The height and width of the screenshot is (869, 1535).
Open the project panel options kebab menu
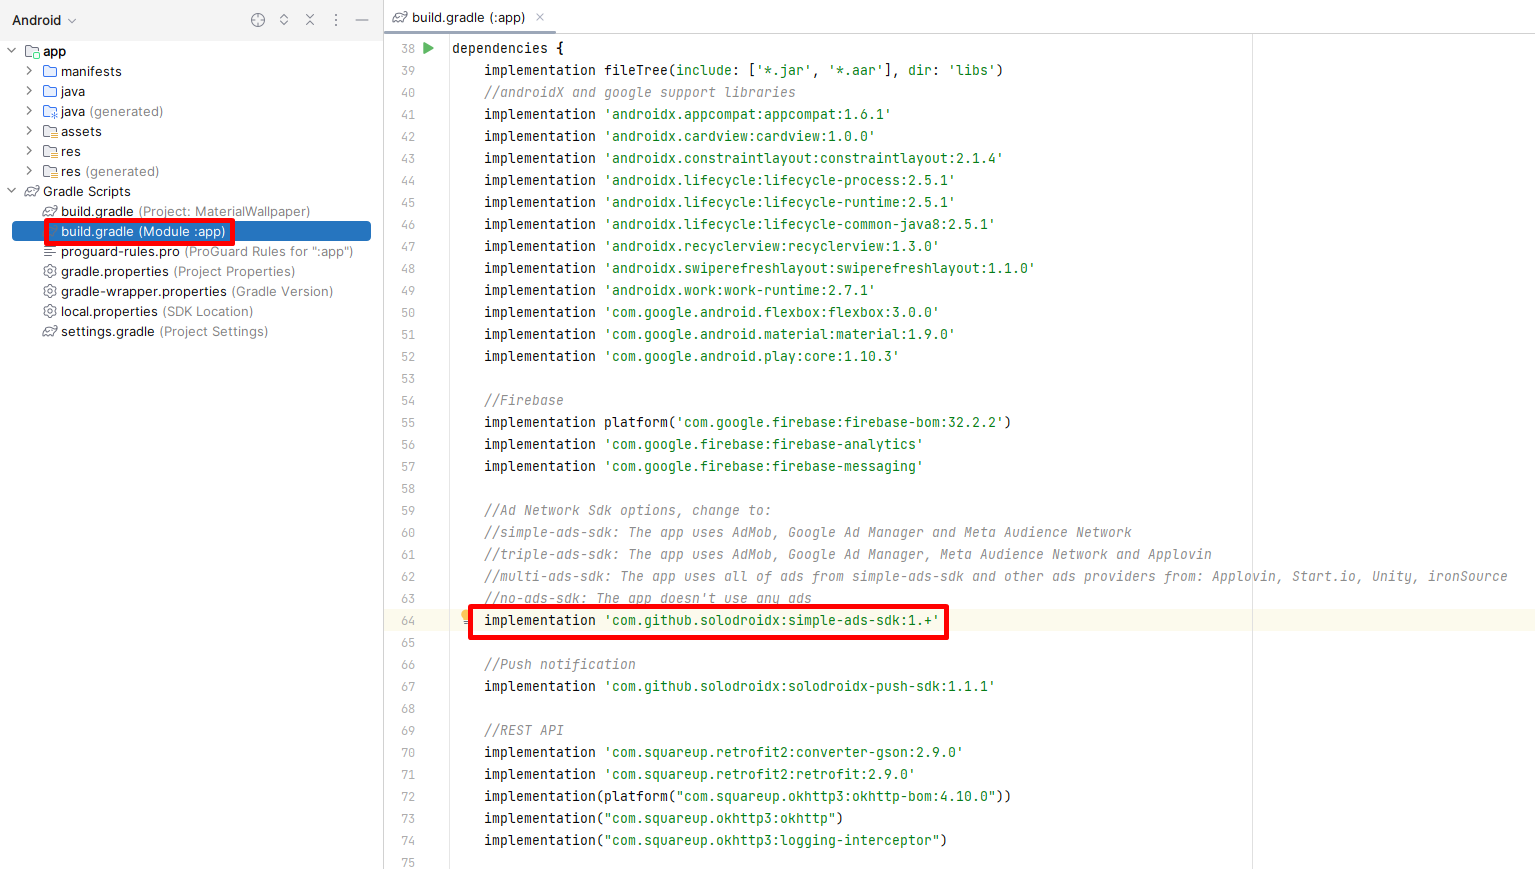click(x=336, y=20)
